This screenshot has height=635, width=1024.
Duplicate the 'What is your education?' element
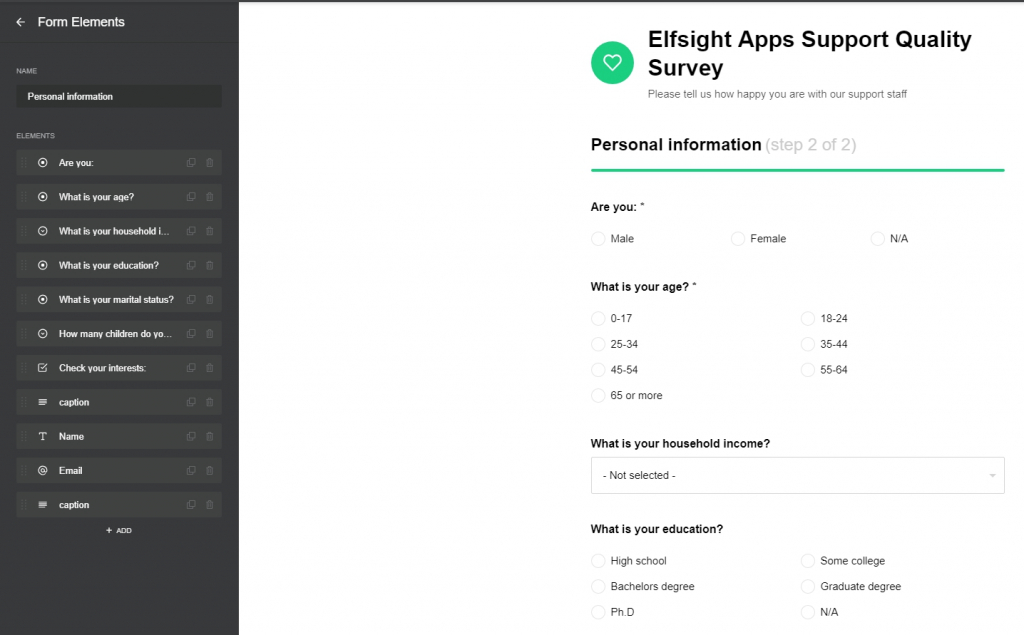191,265
